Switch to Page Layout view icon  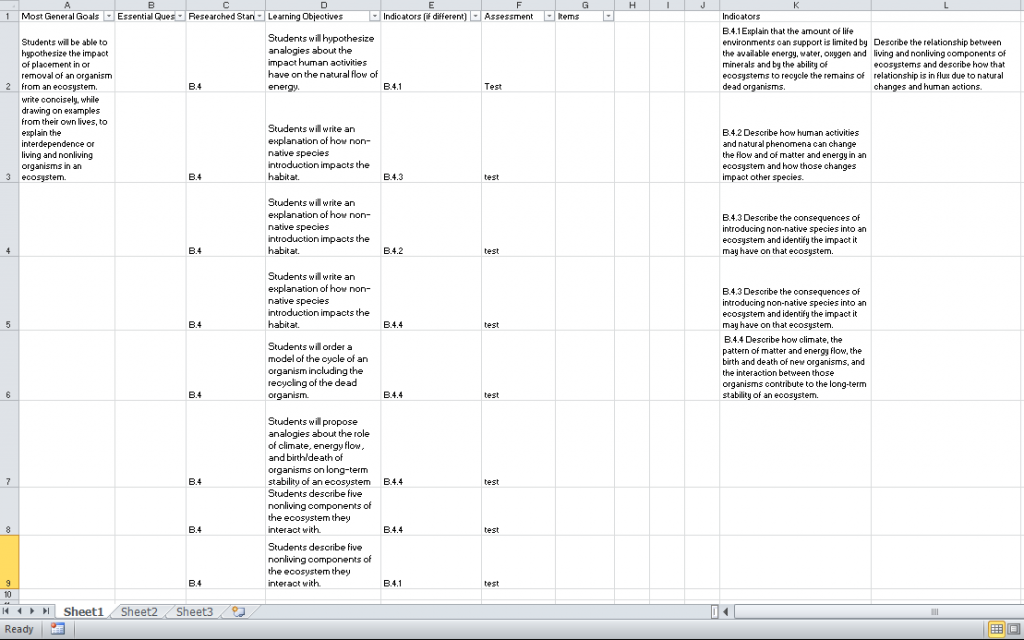click(1015, 629)
